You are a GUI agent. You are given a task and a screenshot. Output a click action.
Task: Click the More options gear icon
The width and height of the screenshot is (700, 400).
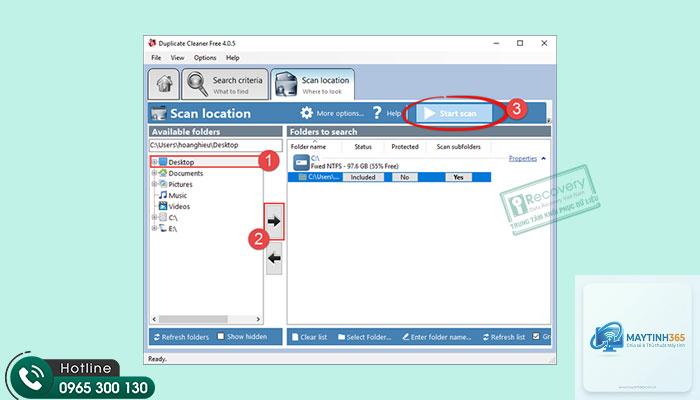pyautogui.click(x=306, y=113)
